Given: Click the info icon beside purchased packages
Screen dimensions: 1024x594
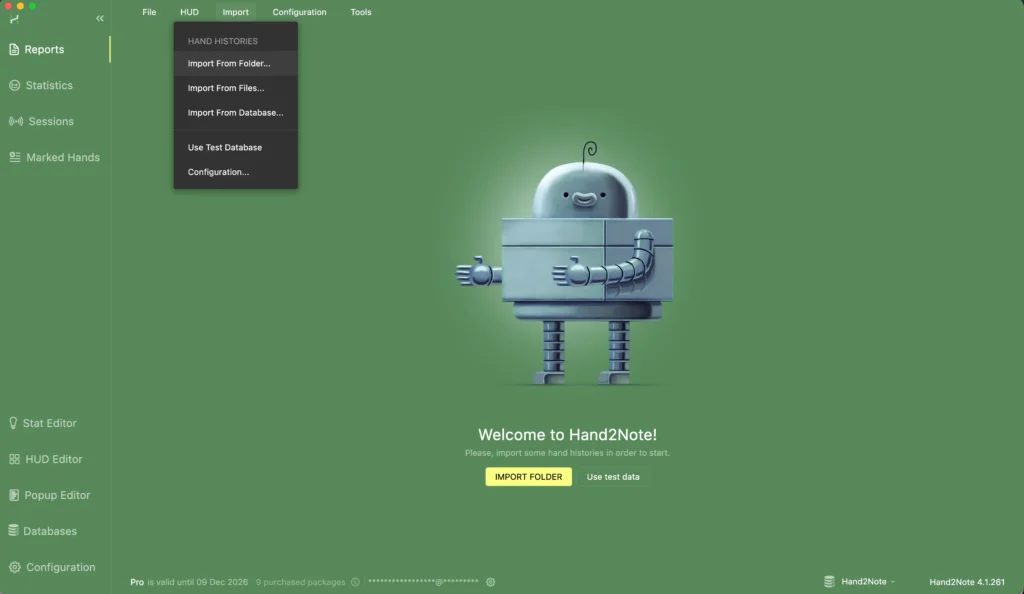Looking at the screenshot, I should point(355,582).
